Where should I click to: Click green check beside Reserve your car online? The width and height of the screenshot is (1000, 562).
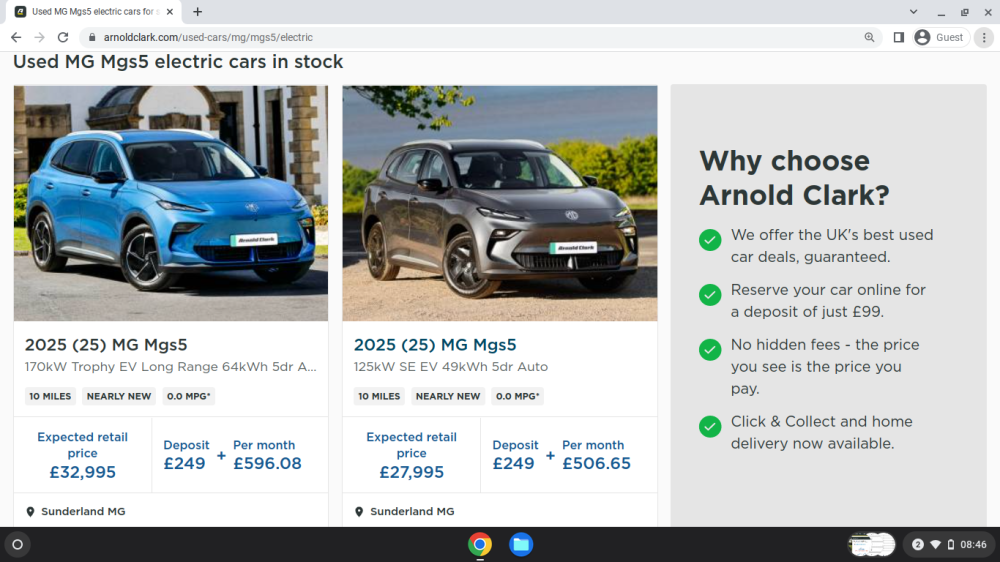[x=710, y=295]
